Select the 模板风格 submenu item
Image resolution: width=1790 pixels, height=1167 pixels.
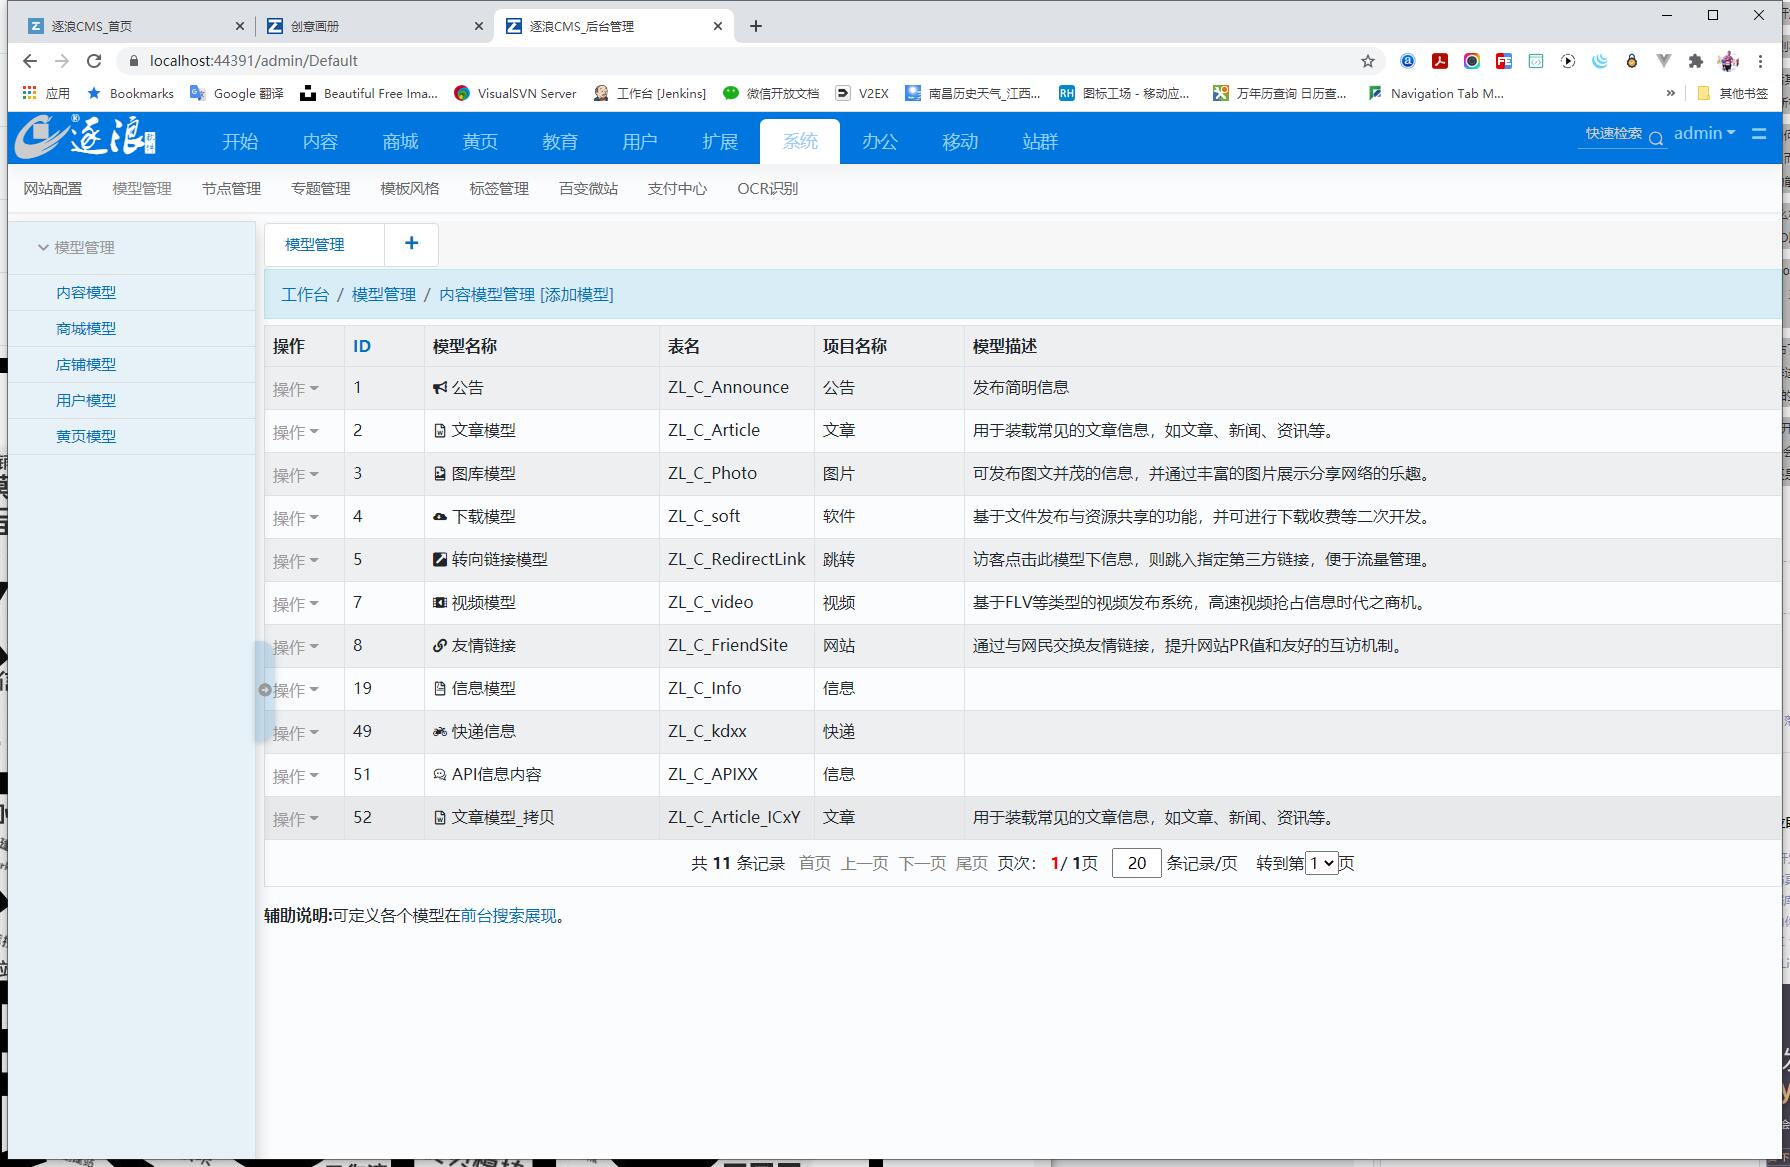click(x=410, y=188)
